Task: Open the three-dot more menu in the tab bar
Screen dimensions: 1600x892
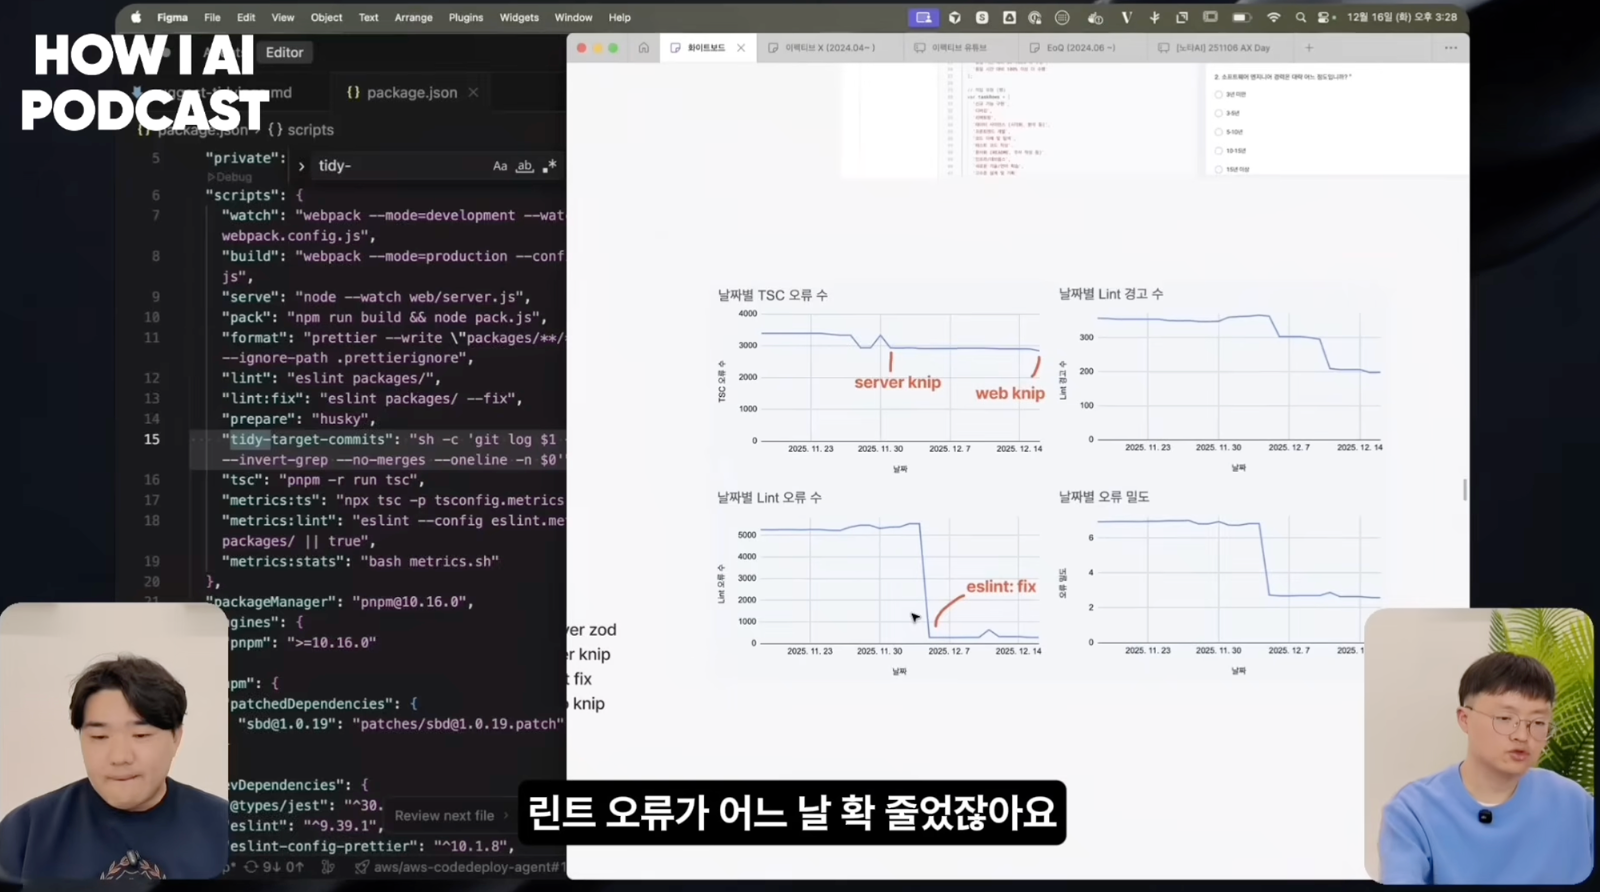Action: (x=1451, y=47)
